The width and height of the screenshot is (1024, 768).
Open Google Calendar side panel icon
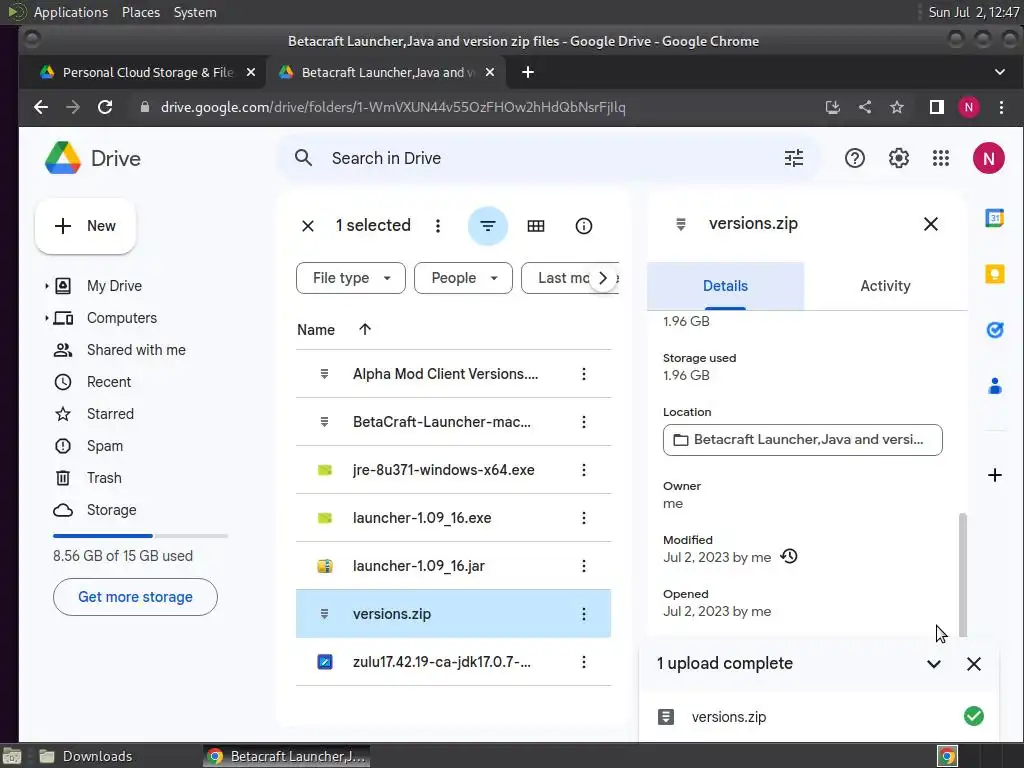coord(994,217)
